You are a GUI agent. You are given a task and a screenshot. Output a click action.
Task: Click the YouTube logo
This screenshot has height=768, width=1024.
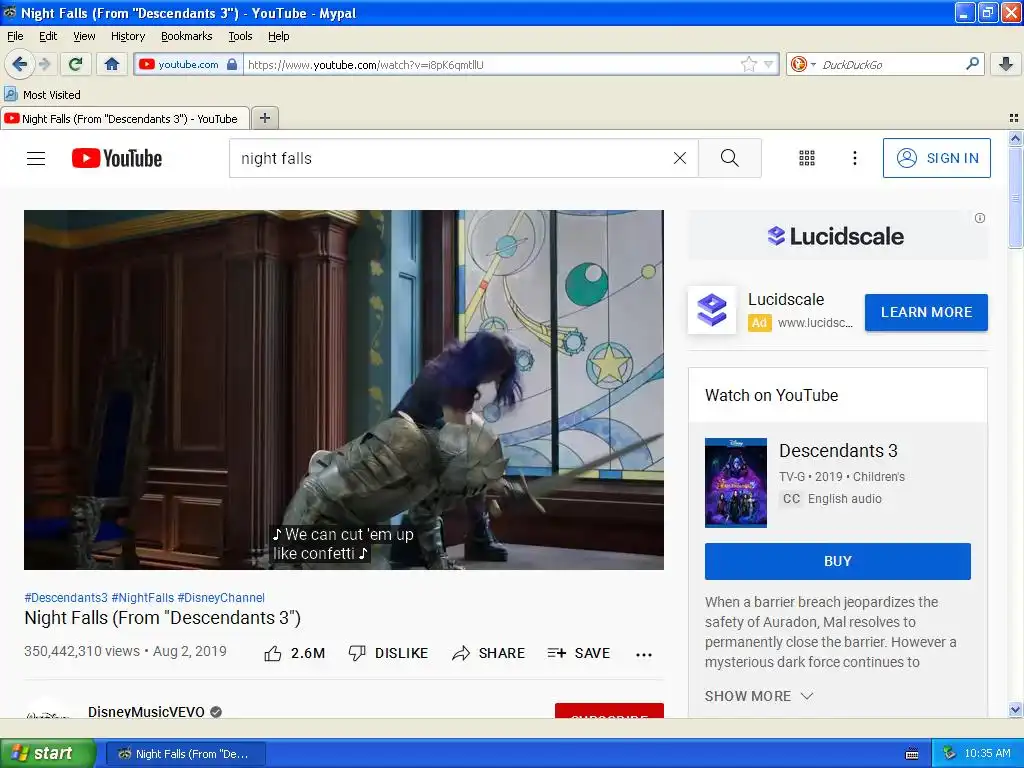click(117, 158)
